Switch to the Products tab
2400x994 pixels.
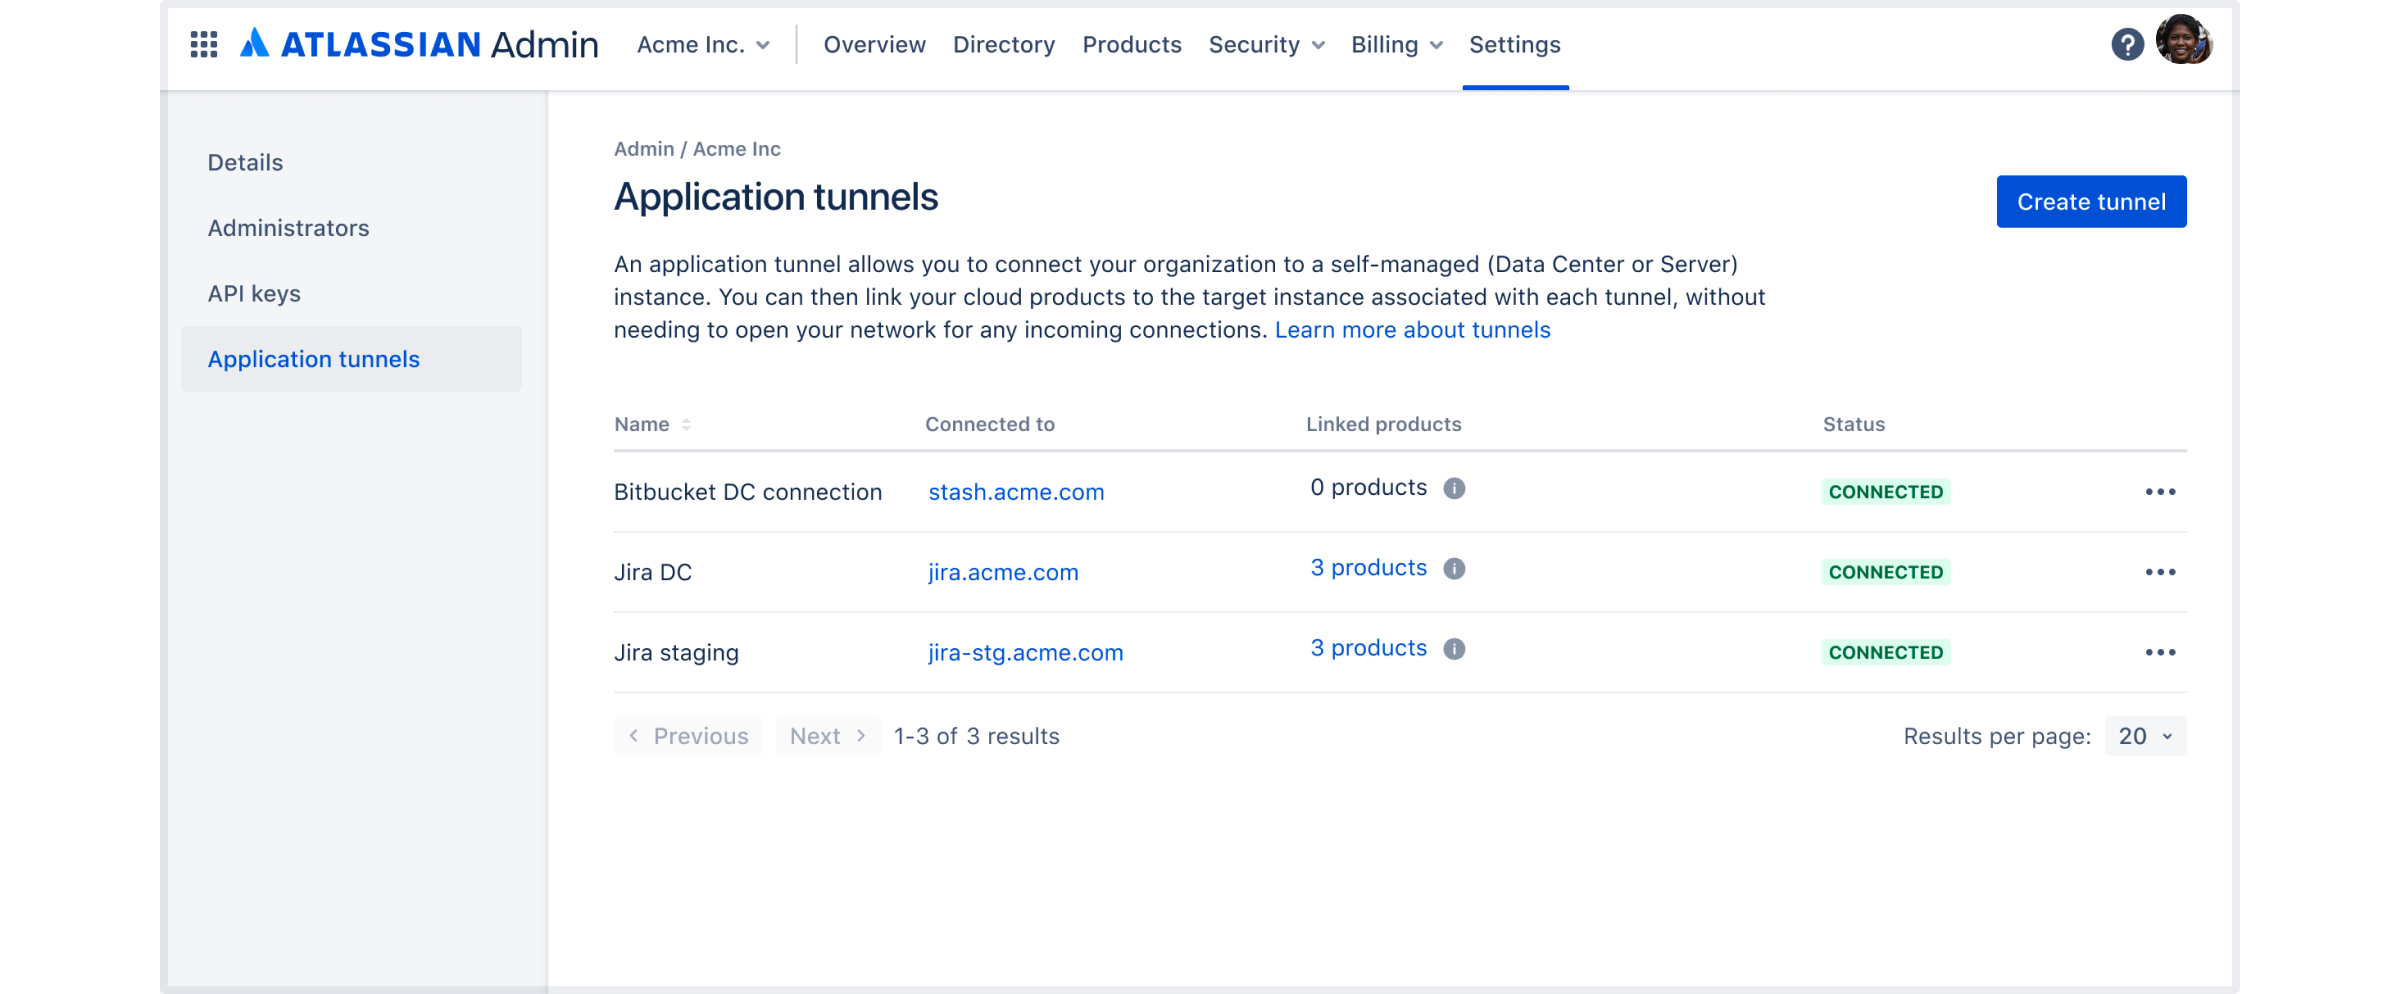click(1132, 45)
